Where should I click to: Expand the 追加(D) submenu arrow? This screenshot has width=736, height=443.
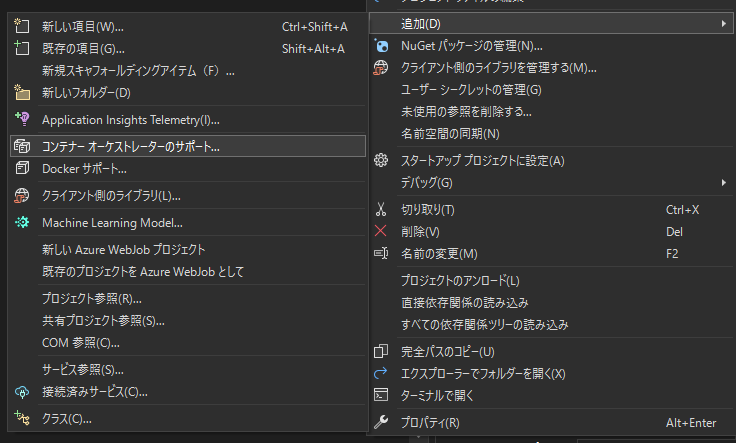[723, 23]
